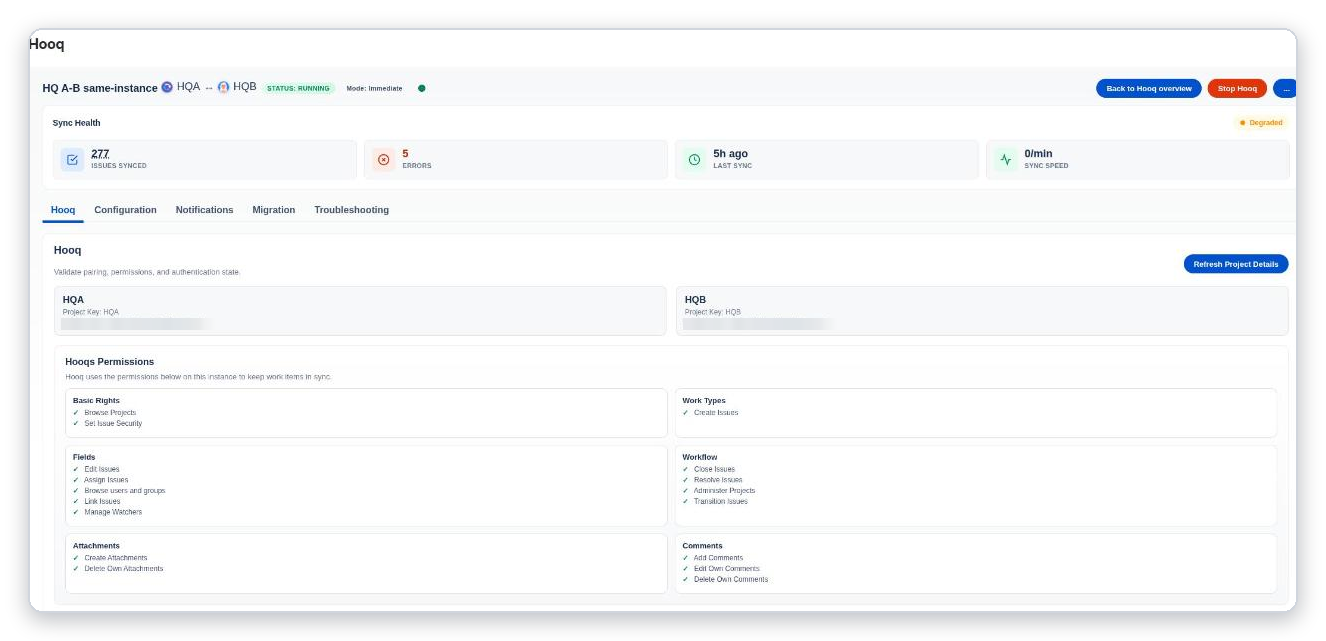Select the HQA project card
Viewport: 1326px width, 641px height.
pos(360,311)
